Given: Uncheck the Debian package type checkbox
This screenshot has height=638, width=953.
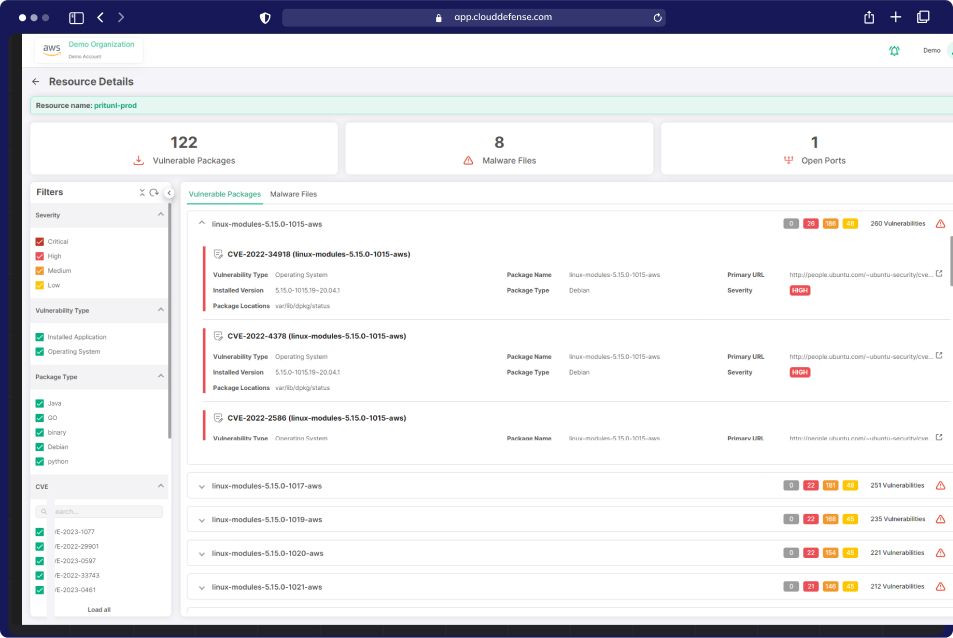Looking at the screenshot, I should tap(40, 447).
